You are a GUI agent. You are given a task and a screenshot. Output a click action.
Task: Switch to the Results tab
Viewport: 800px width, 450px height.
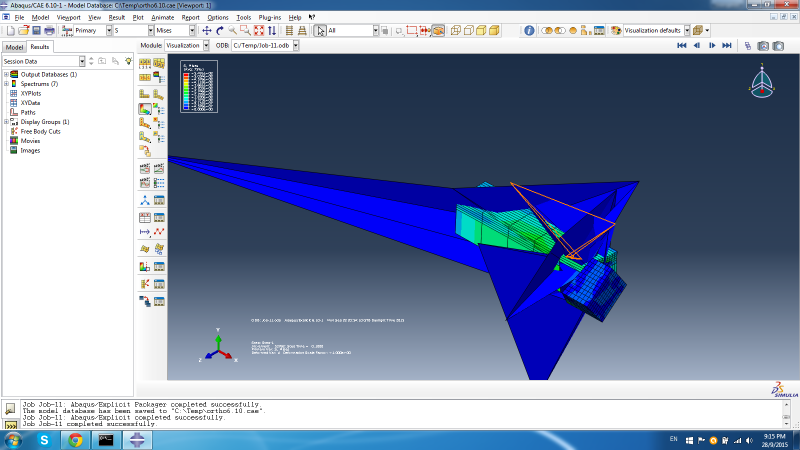[x=39, y=46]
